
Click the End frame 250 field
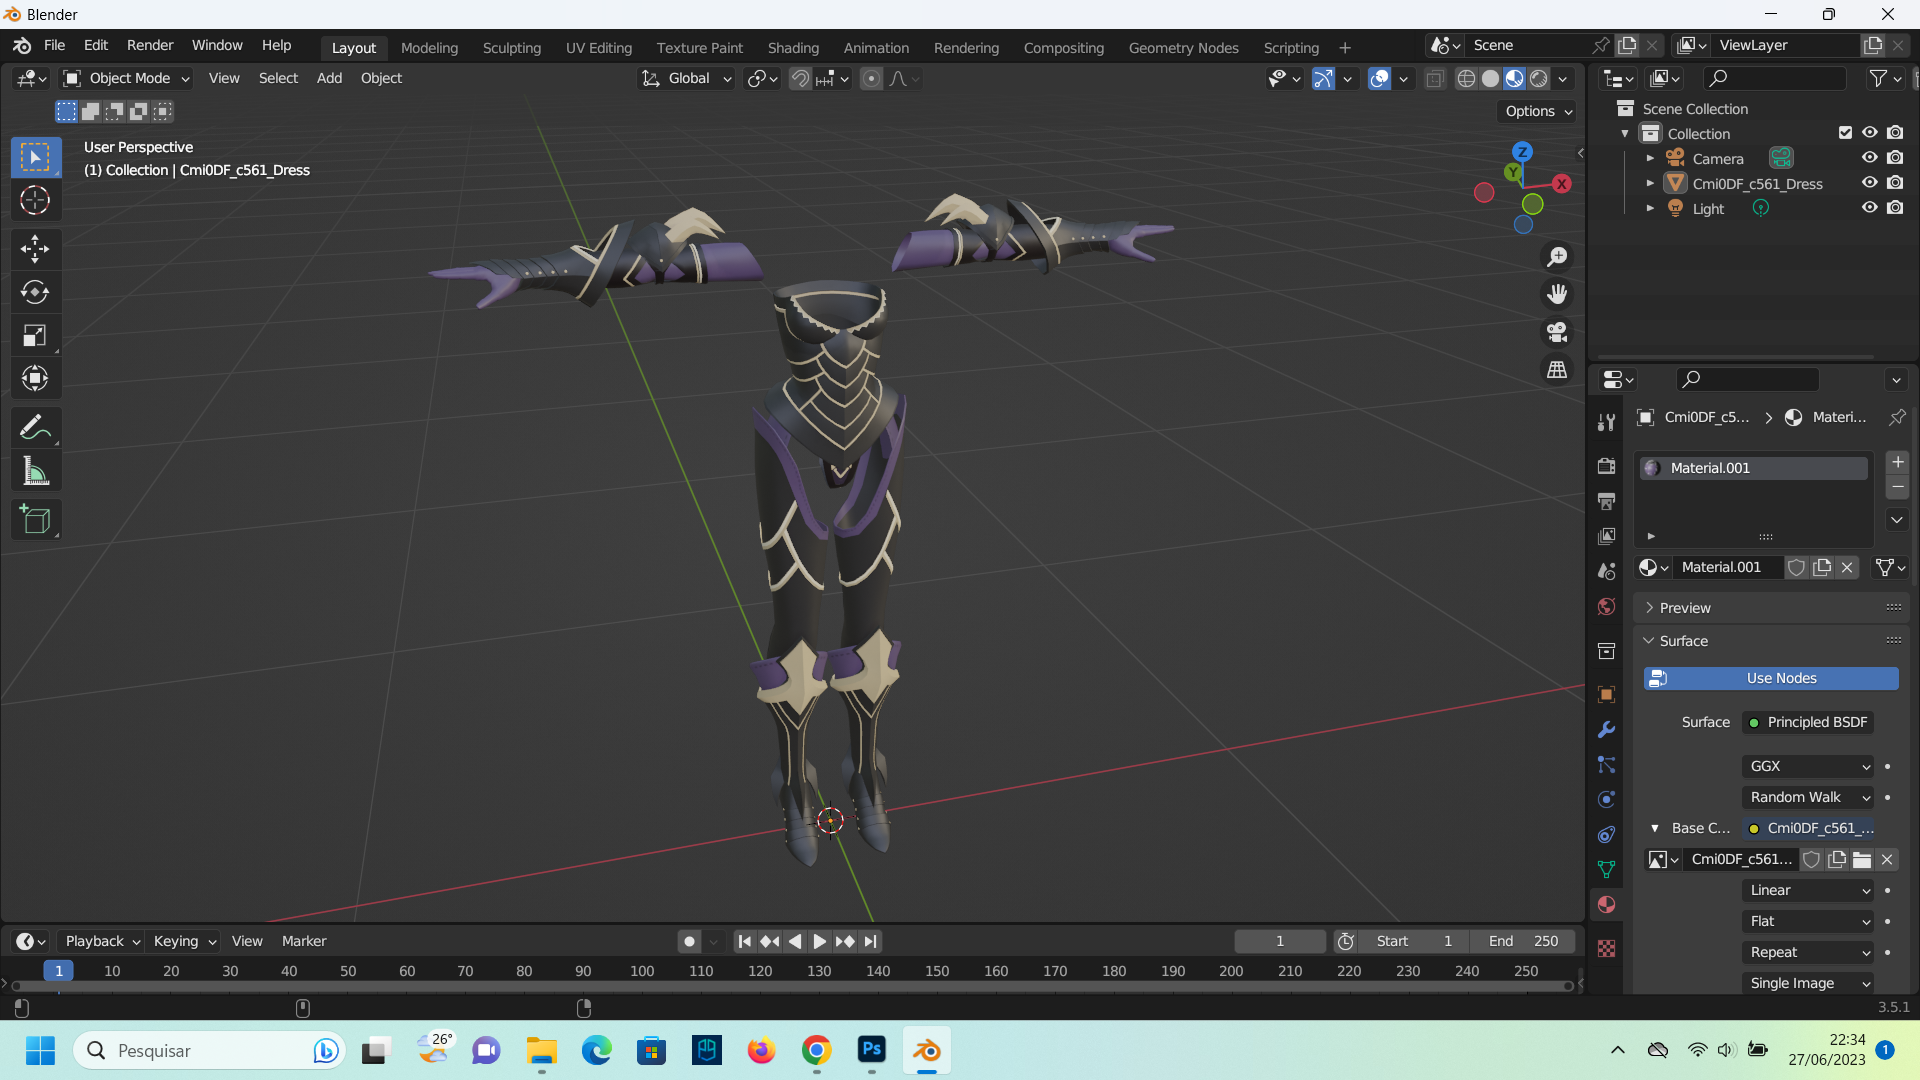[x=1523, y=941]
